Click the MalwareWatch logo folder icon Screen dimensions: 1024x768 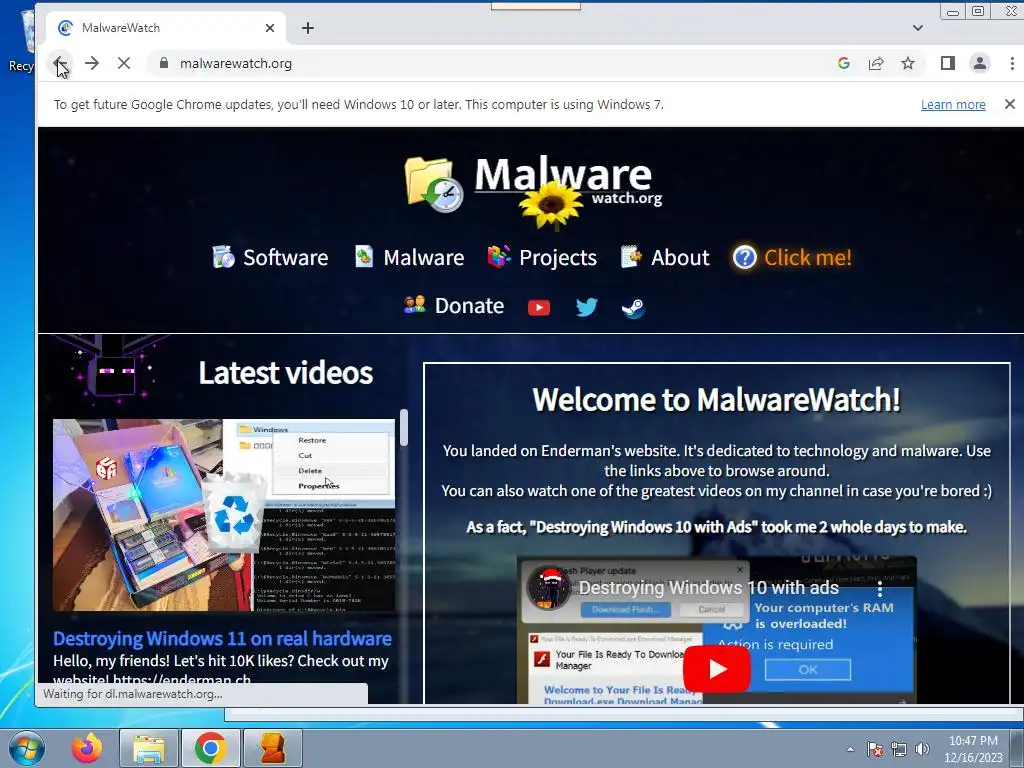[434, 184]
